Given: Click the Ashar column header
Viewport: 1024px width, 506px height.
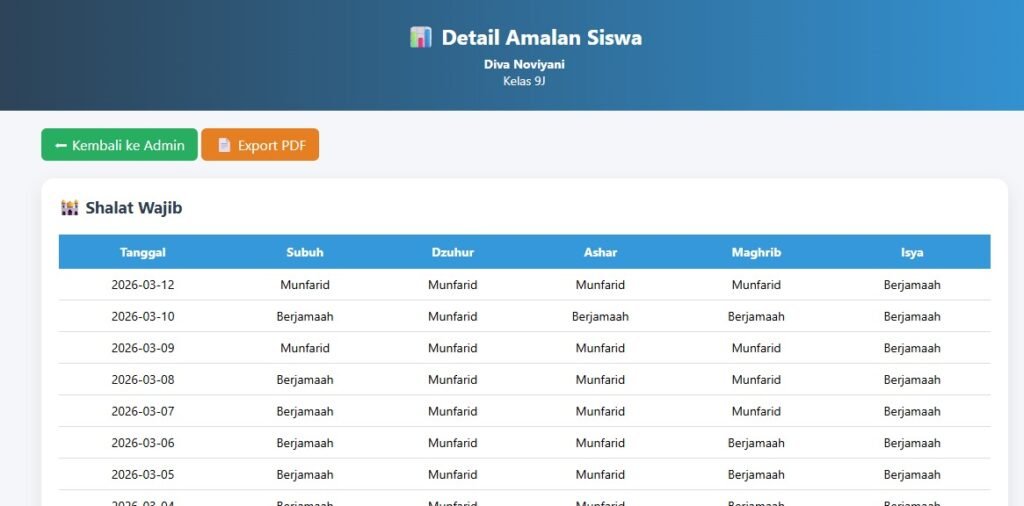Looking at the screenshot, I should coord(600,252).
